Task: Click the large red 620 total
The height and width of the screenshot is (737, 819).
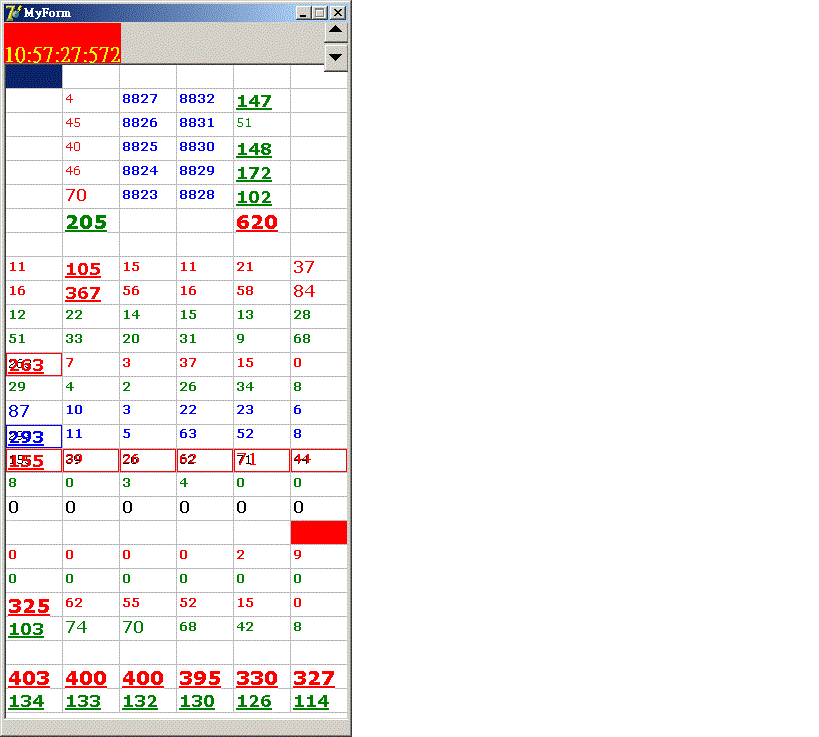Action: [257, 223]
